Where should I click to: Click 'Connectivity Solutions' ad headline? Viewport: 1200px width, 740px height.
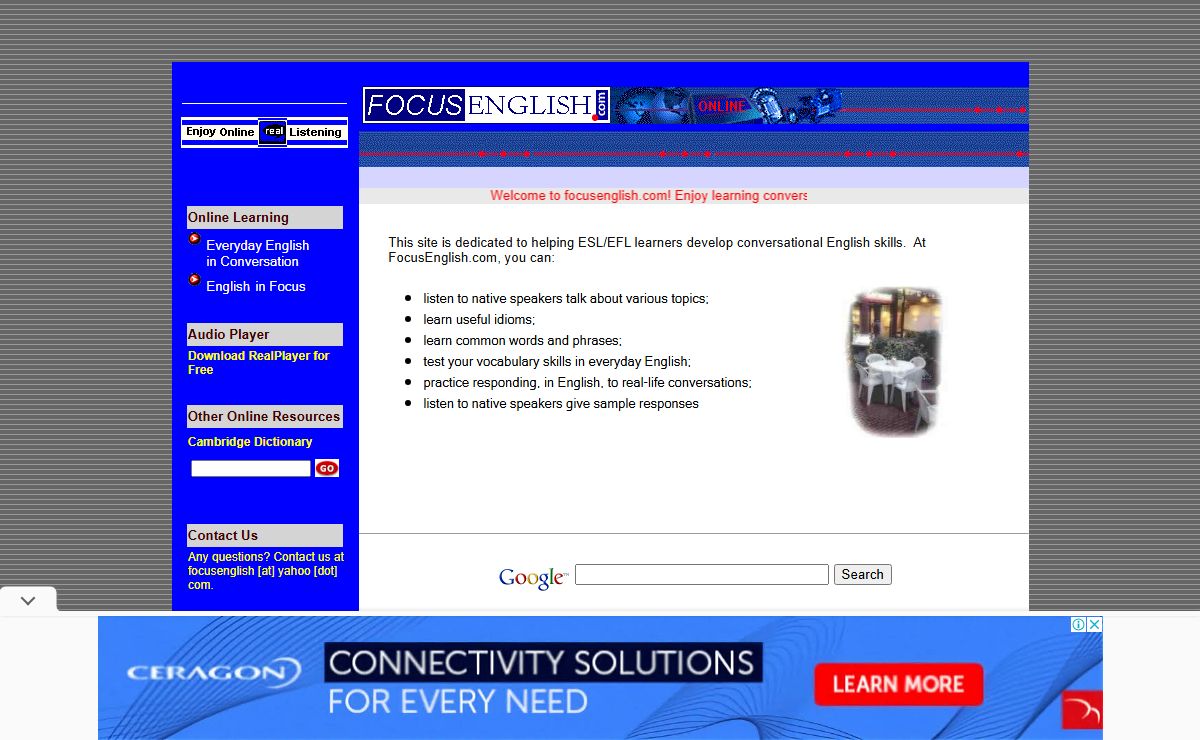pos(541,662)
